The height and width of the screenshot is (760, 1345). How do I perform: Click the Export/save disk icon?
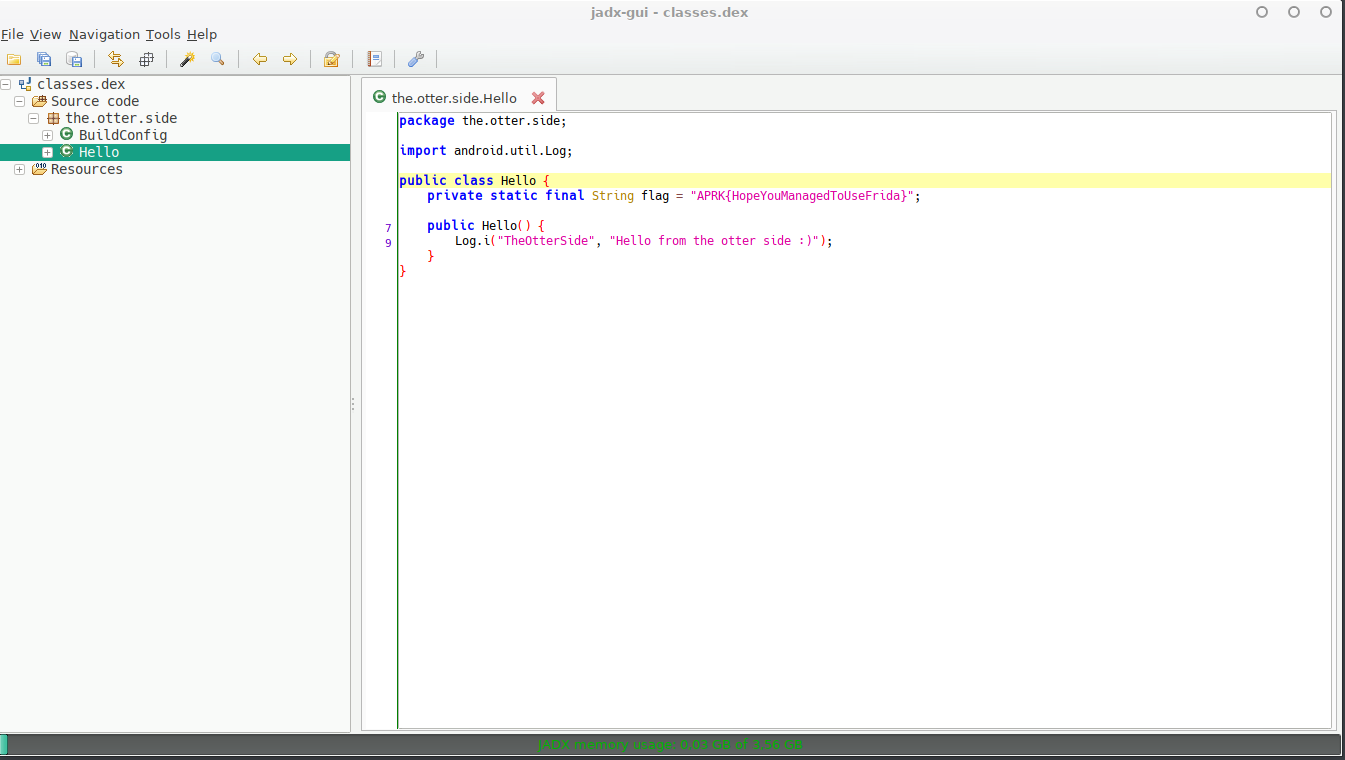tap(74, 59)
